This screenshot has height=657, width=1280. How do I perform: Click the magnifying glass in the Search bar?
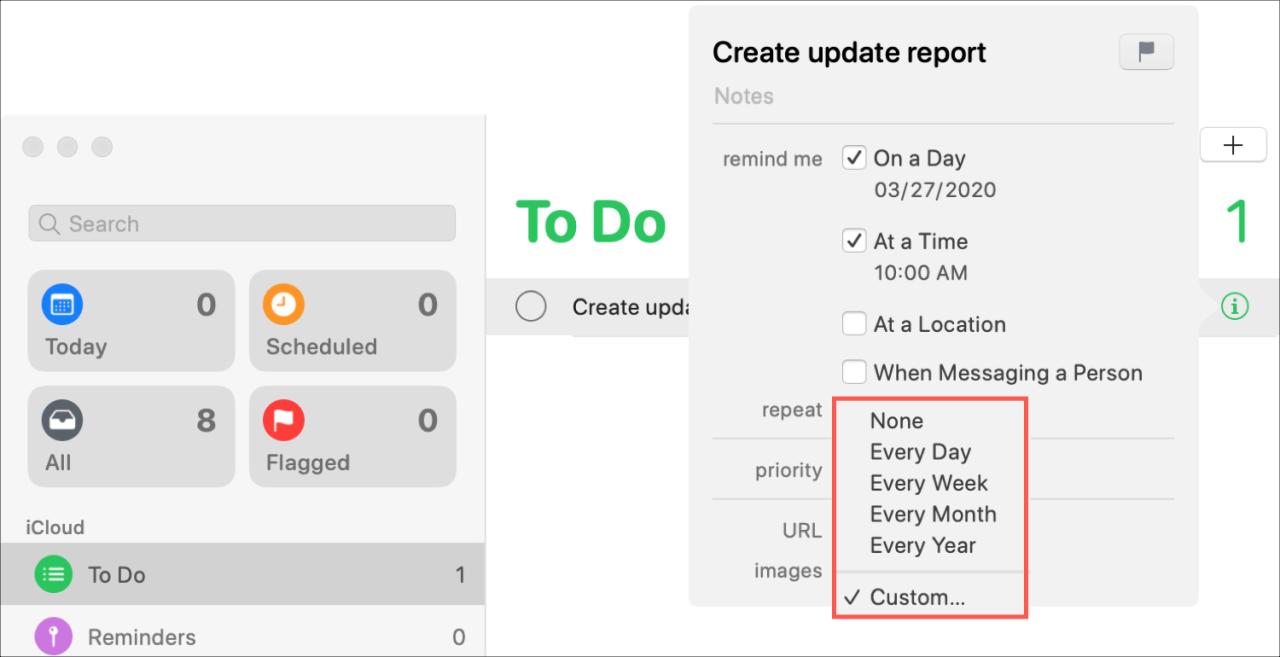tap(49, 224)
